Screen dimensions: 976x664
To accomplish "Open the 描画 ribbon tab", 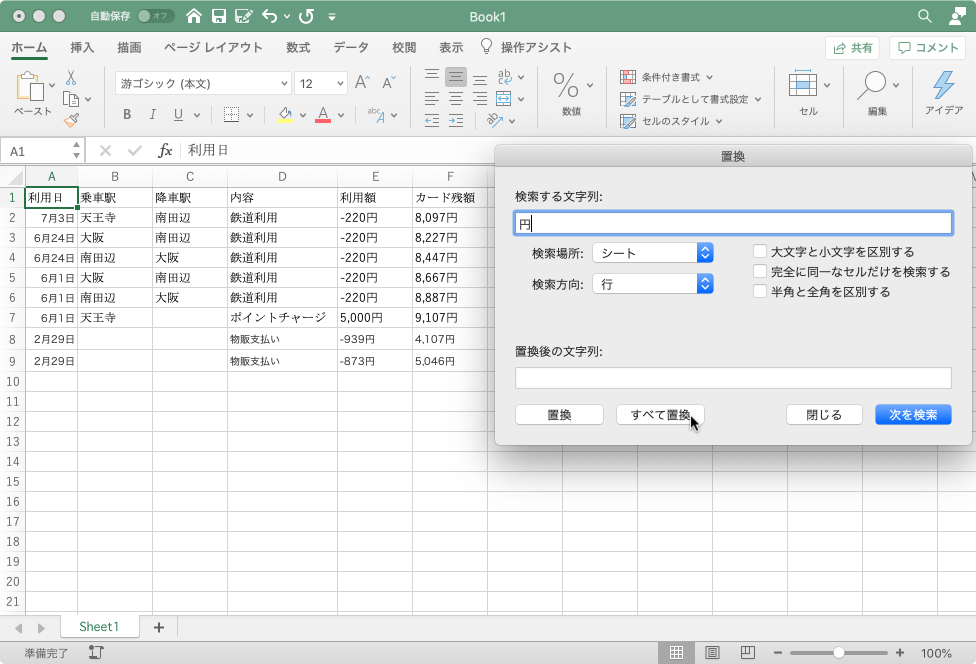I will click(129, 47).
